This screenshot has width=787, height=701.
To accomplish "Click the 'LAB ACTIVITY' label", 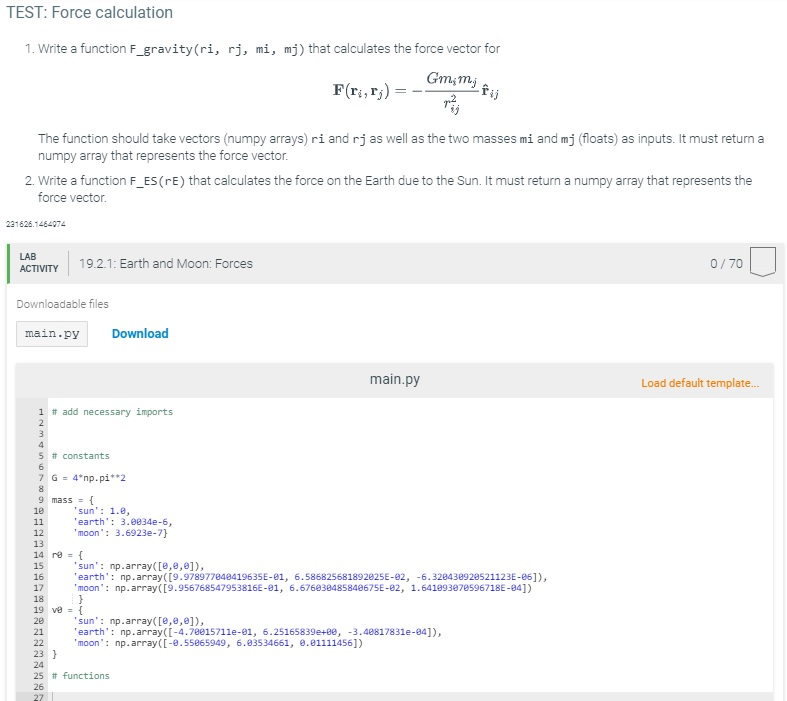I will click(39, 262).
